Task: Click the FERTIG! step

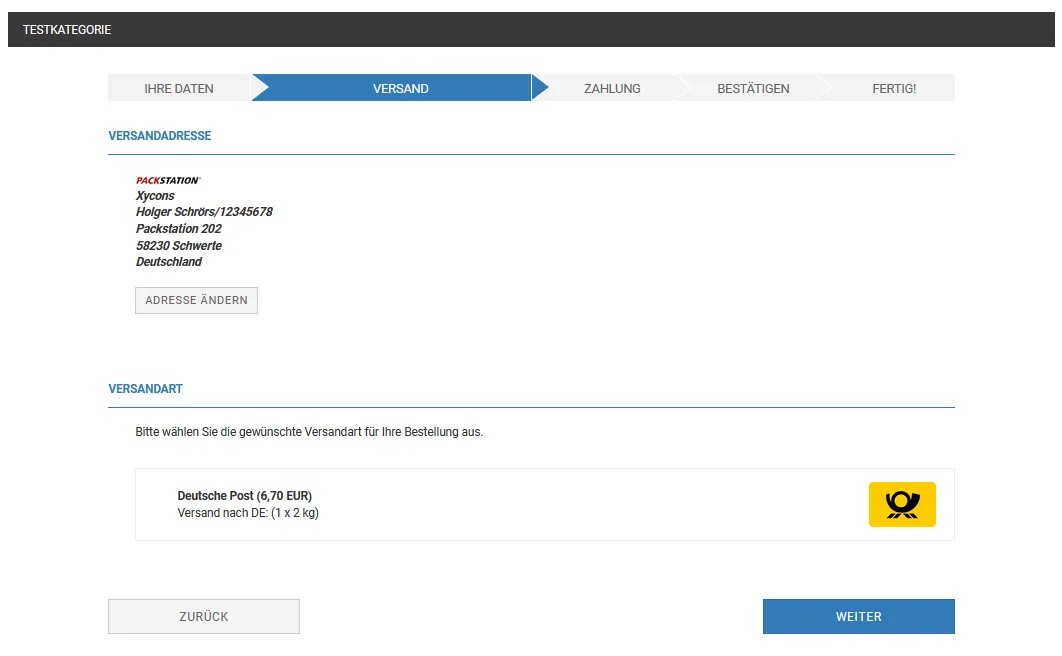Action: 894,88
